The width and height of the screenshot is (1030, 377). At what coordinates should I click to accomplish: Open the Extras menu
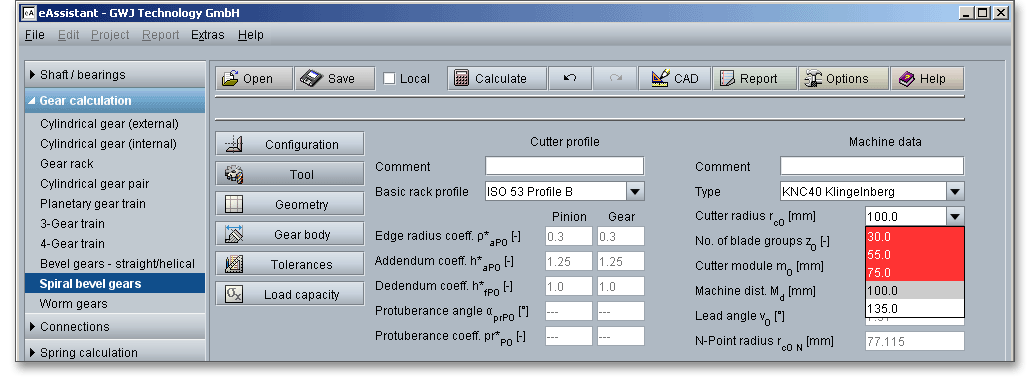click(208, 35)
